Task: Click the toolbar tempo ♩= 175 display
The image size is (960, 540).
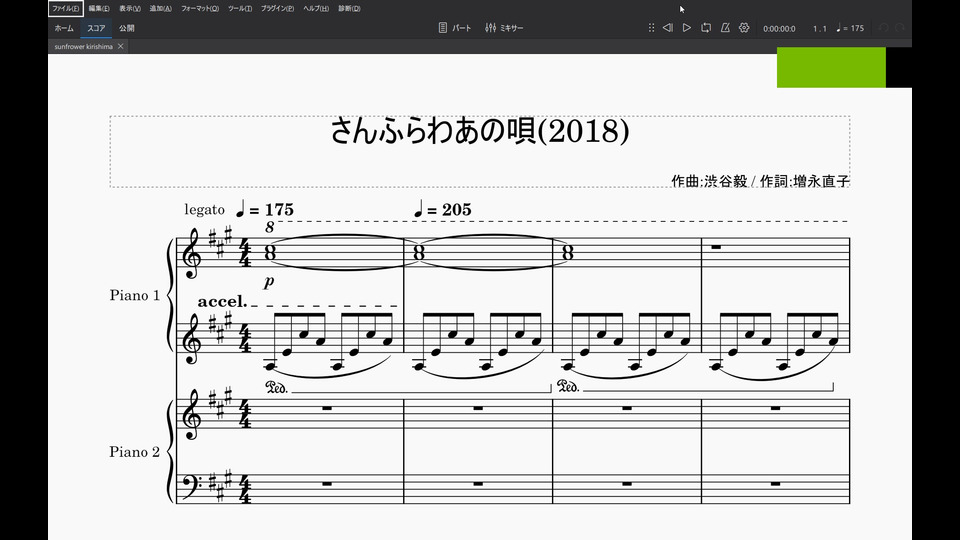Action: (850, 28)
